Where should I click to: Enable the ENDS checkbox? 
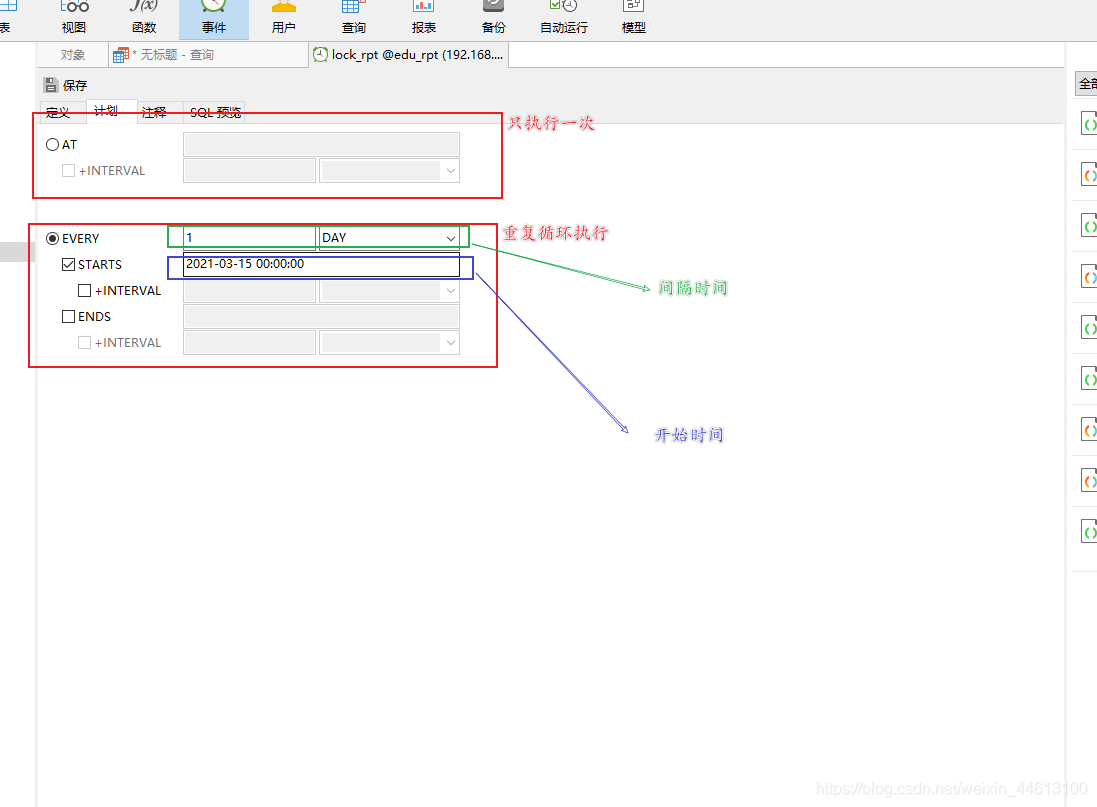coord(69,316)
